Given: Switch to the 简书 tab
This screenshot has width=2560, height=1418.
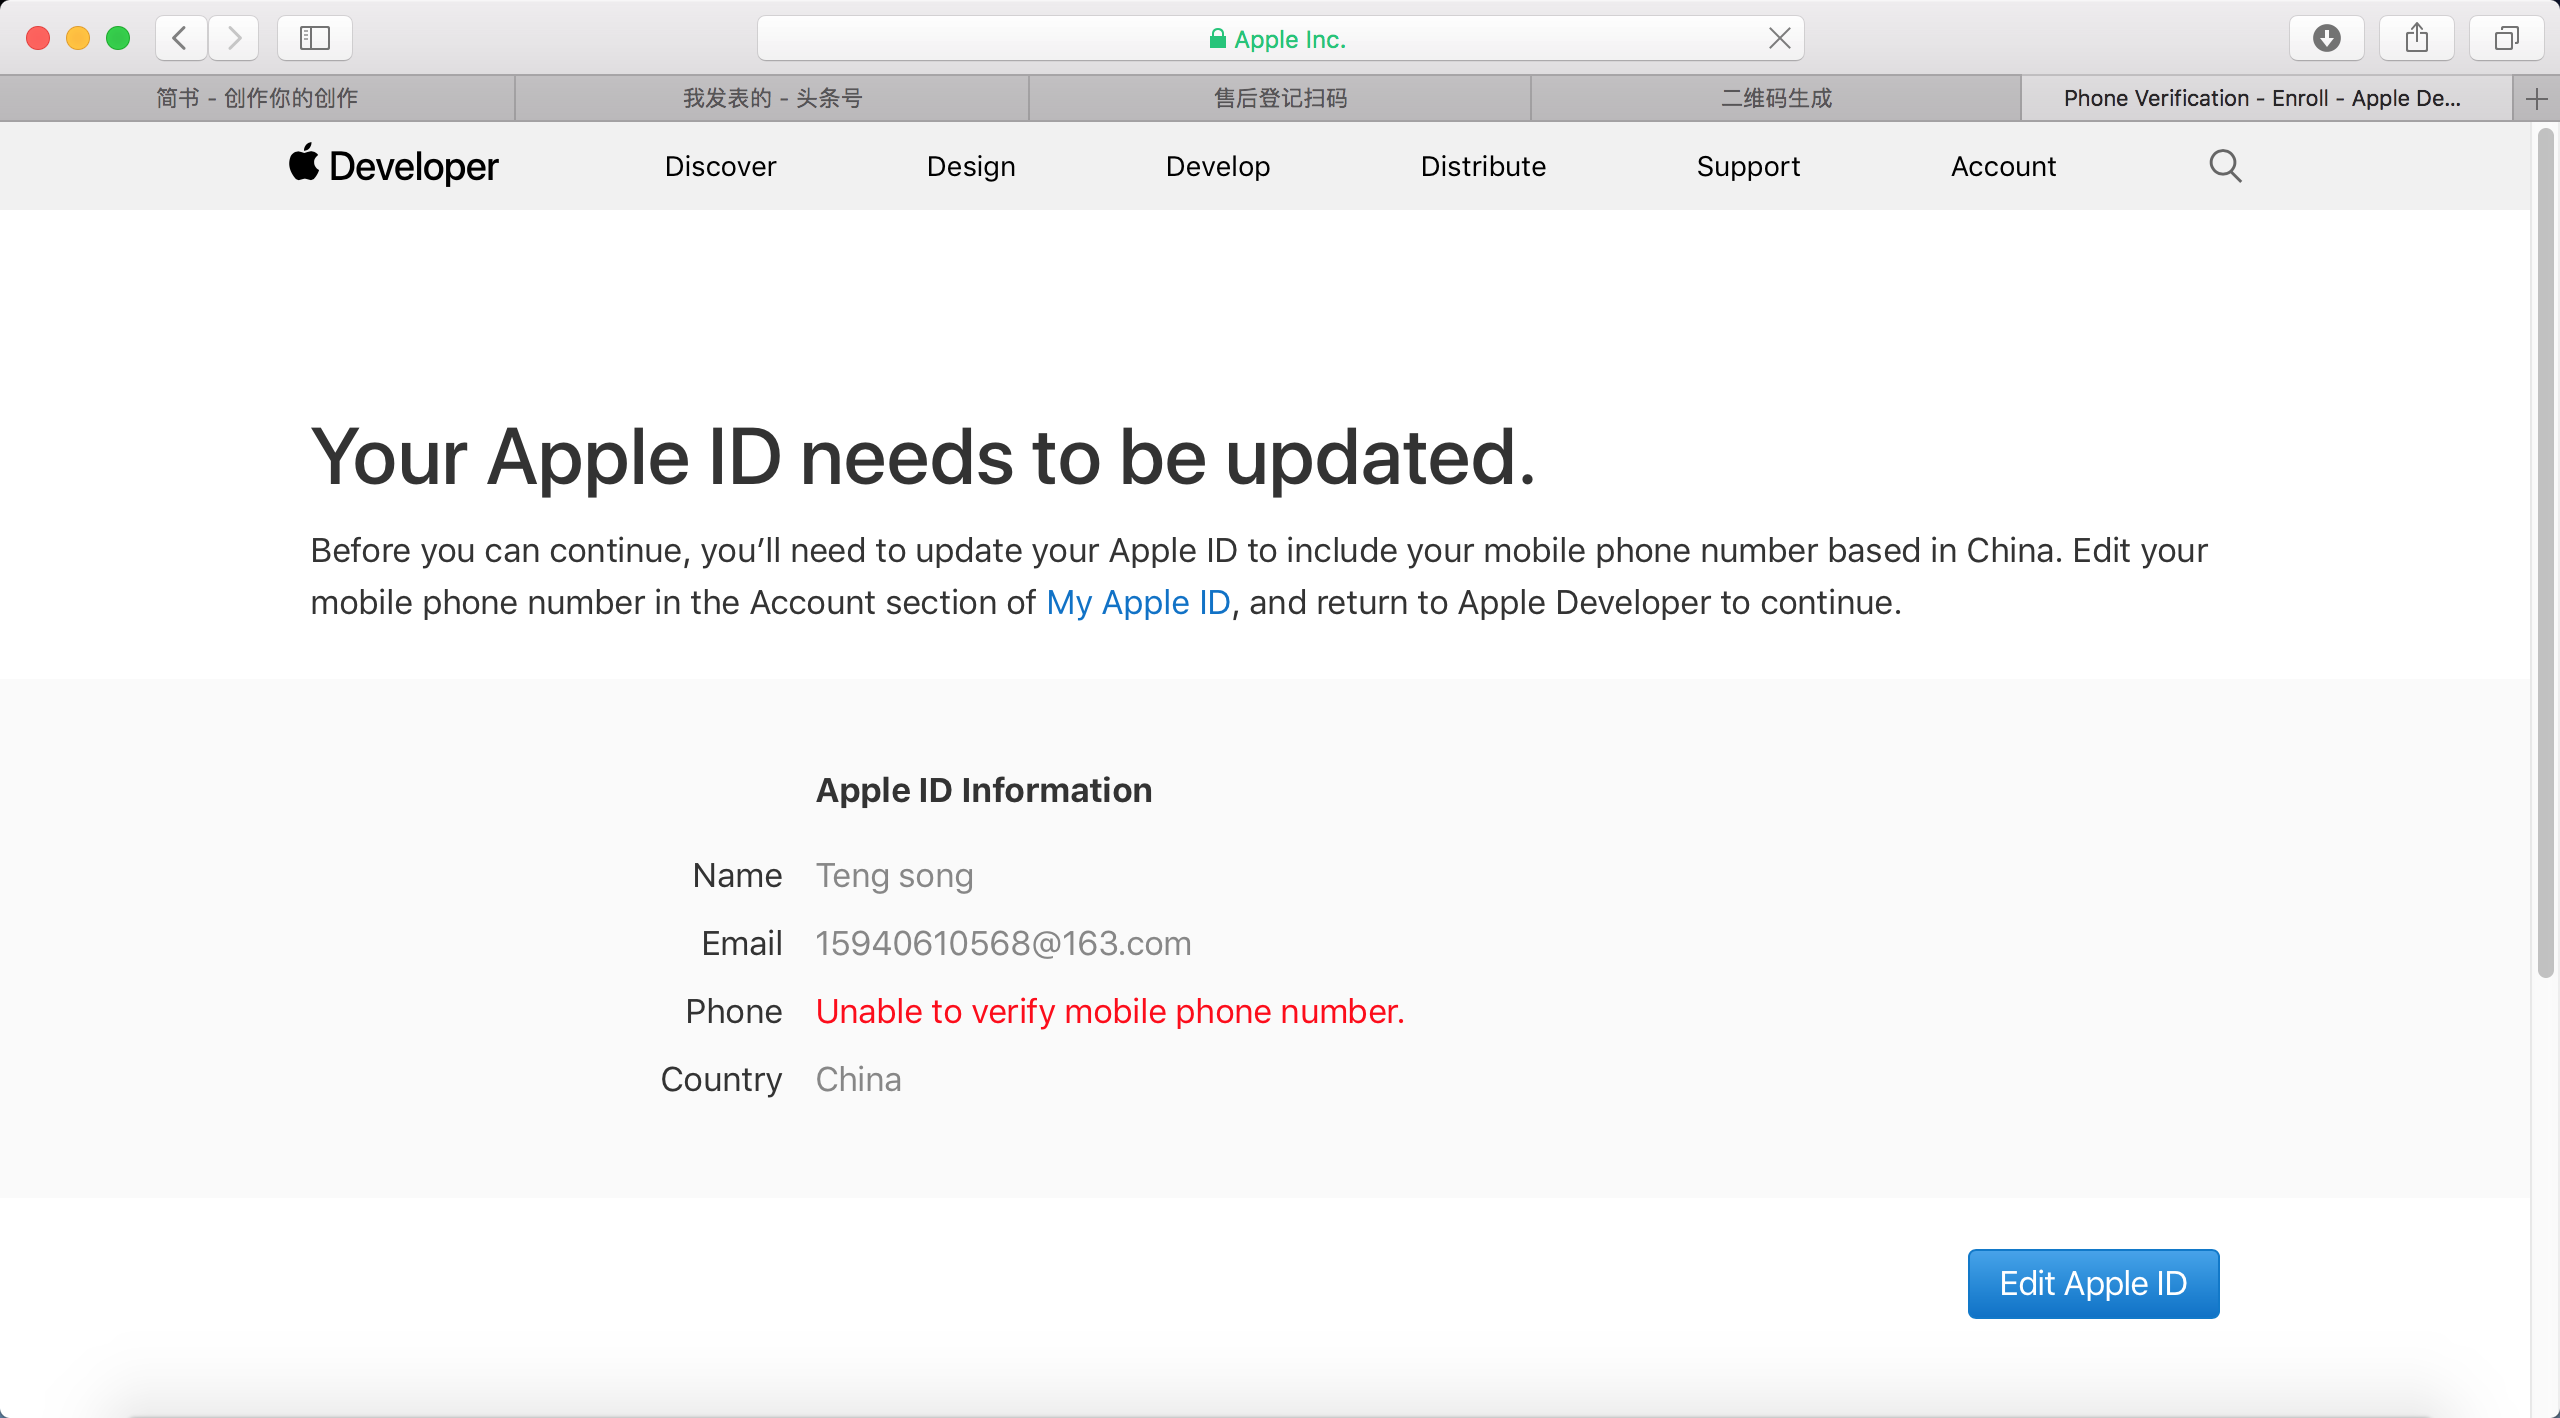Looking at the screenshot, I should tap(257, 98).
